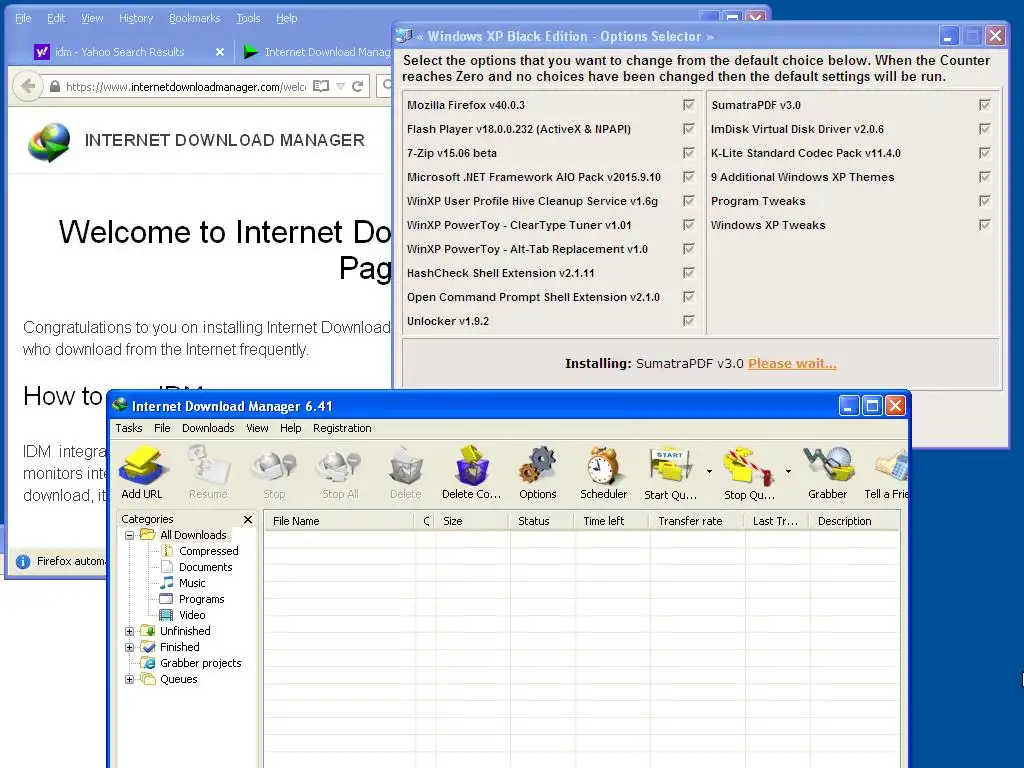
Task: Click the IDM globe logo on webpage
Action: (50, 142)
